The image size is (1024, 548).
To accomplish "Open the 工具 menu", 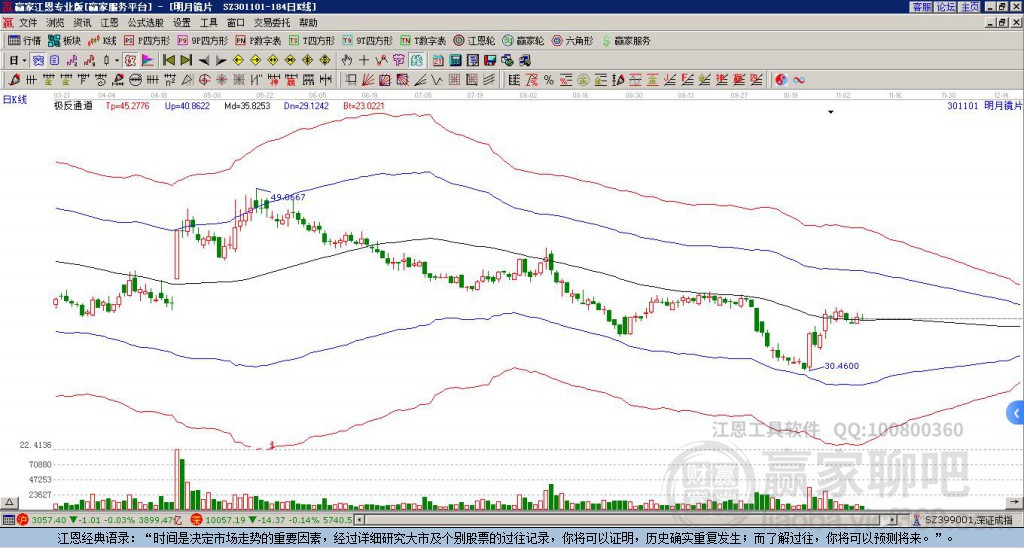I will click(208, 23).
